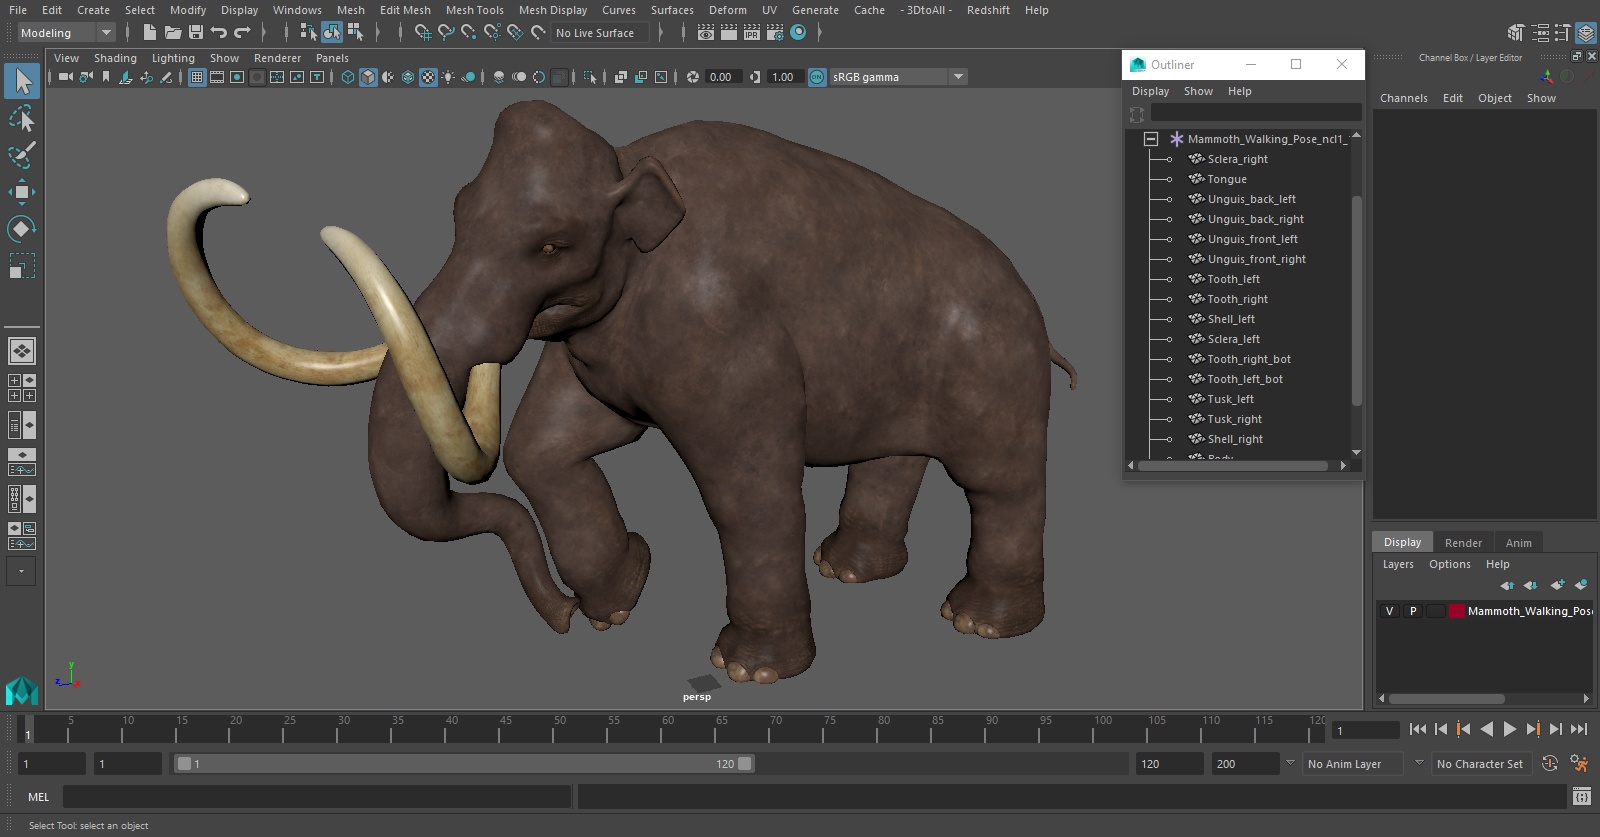Start IPR render icon
The image size is (1600, 837).
752,33
